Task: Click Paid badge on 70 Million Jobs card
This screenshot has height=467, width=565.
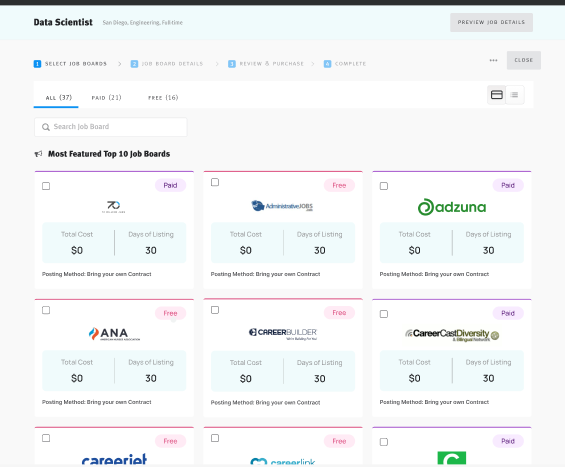Action: click(170, 185)
